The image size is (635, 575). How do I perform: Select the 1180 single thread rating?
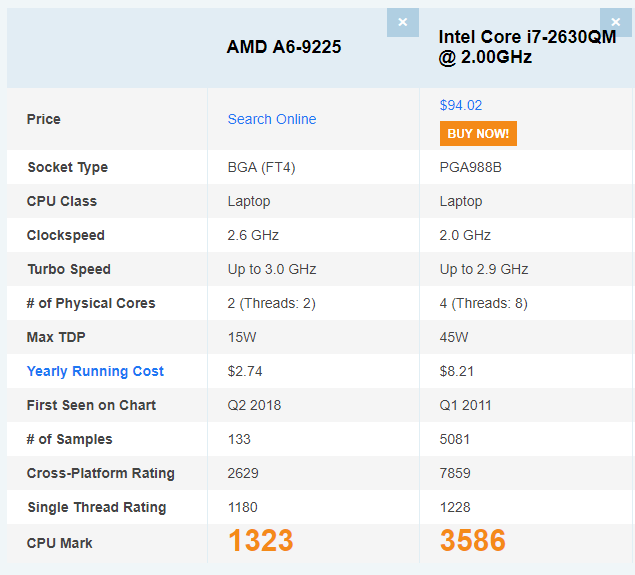click(x=243, y=507)
